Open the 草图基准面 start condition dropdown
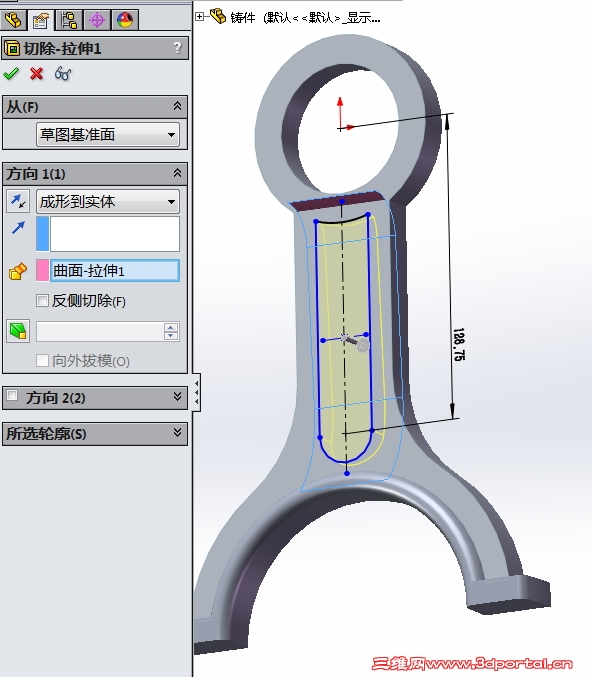The image size is (592, 677). [108, 135]
